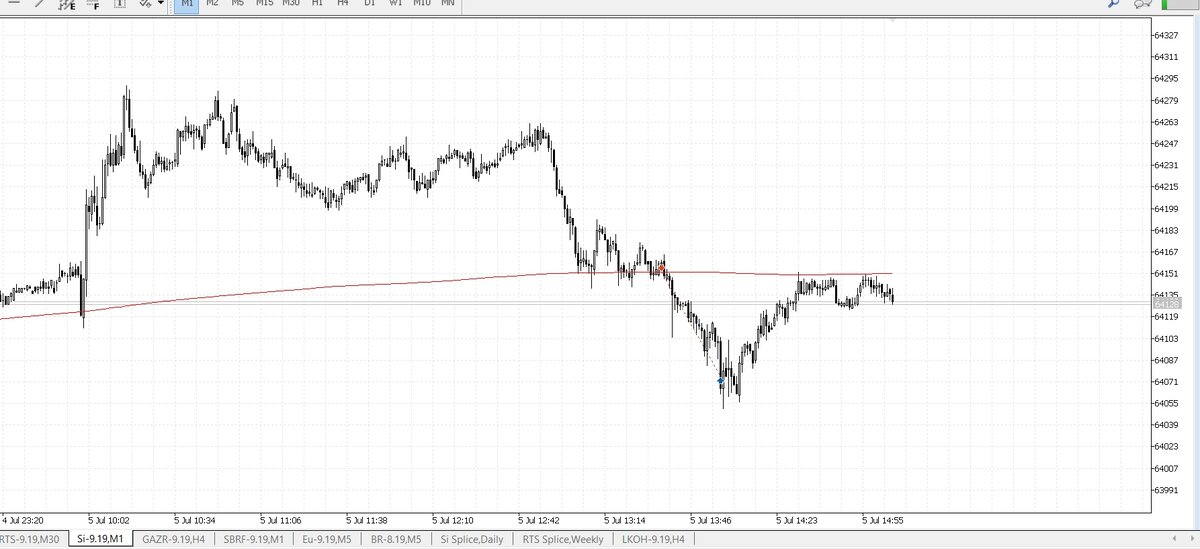Image resolution: width=1200 pixels, height=549 pixels.
Task: Click the '5 Jul 14:55' time label
Action: click(885, 521)
